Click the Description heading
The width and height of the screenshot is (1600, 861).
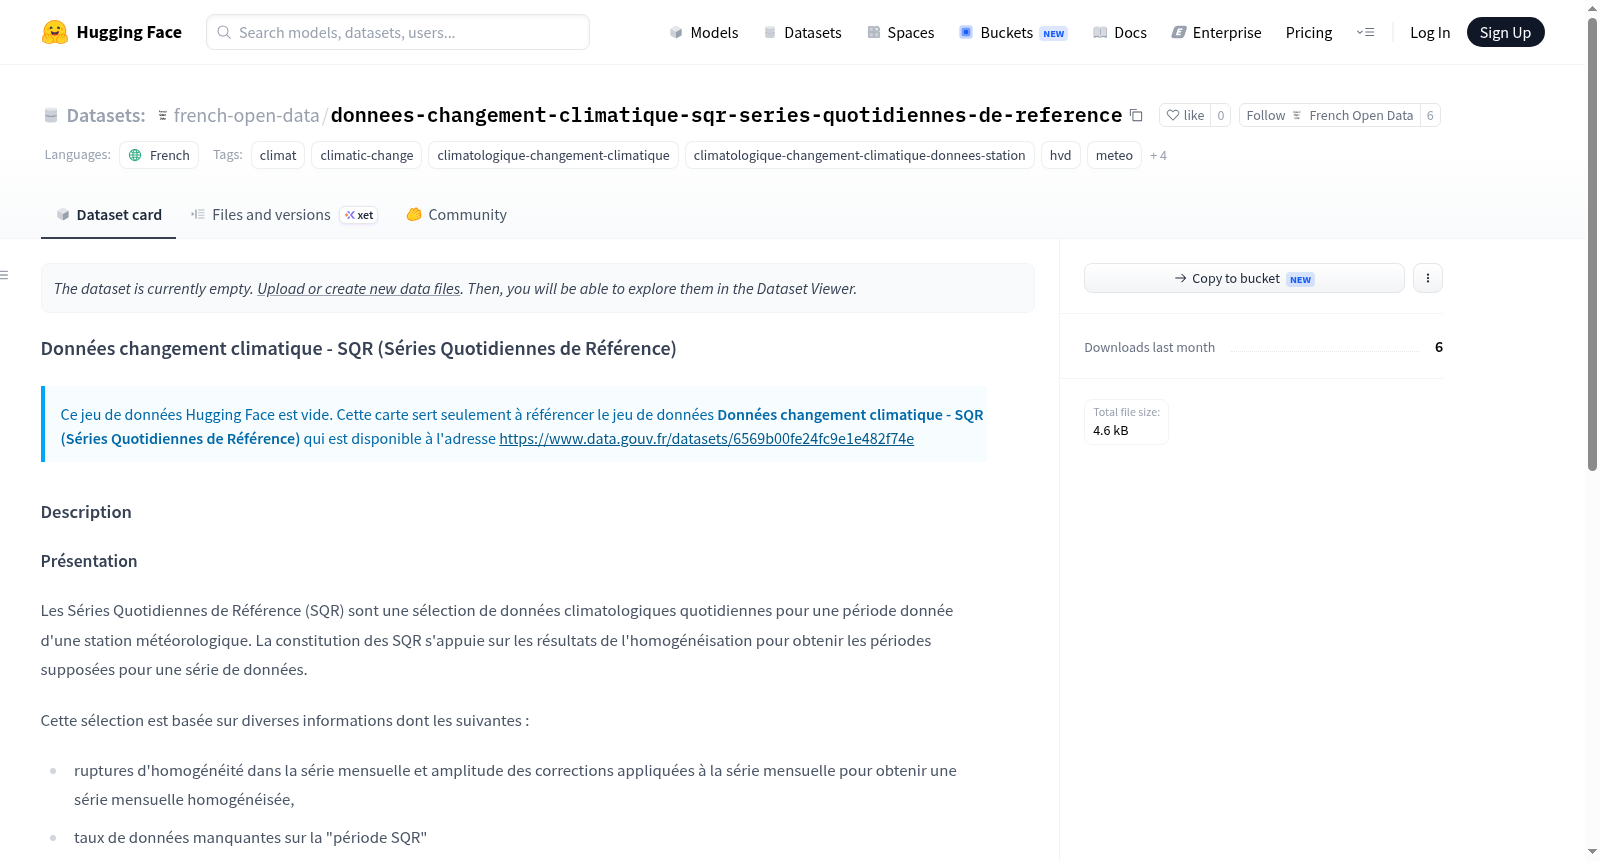pyautogui.click(x=86, y=512)
